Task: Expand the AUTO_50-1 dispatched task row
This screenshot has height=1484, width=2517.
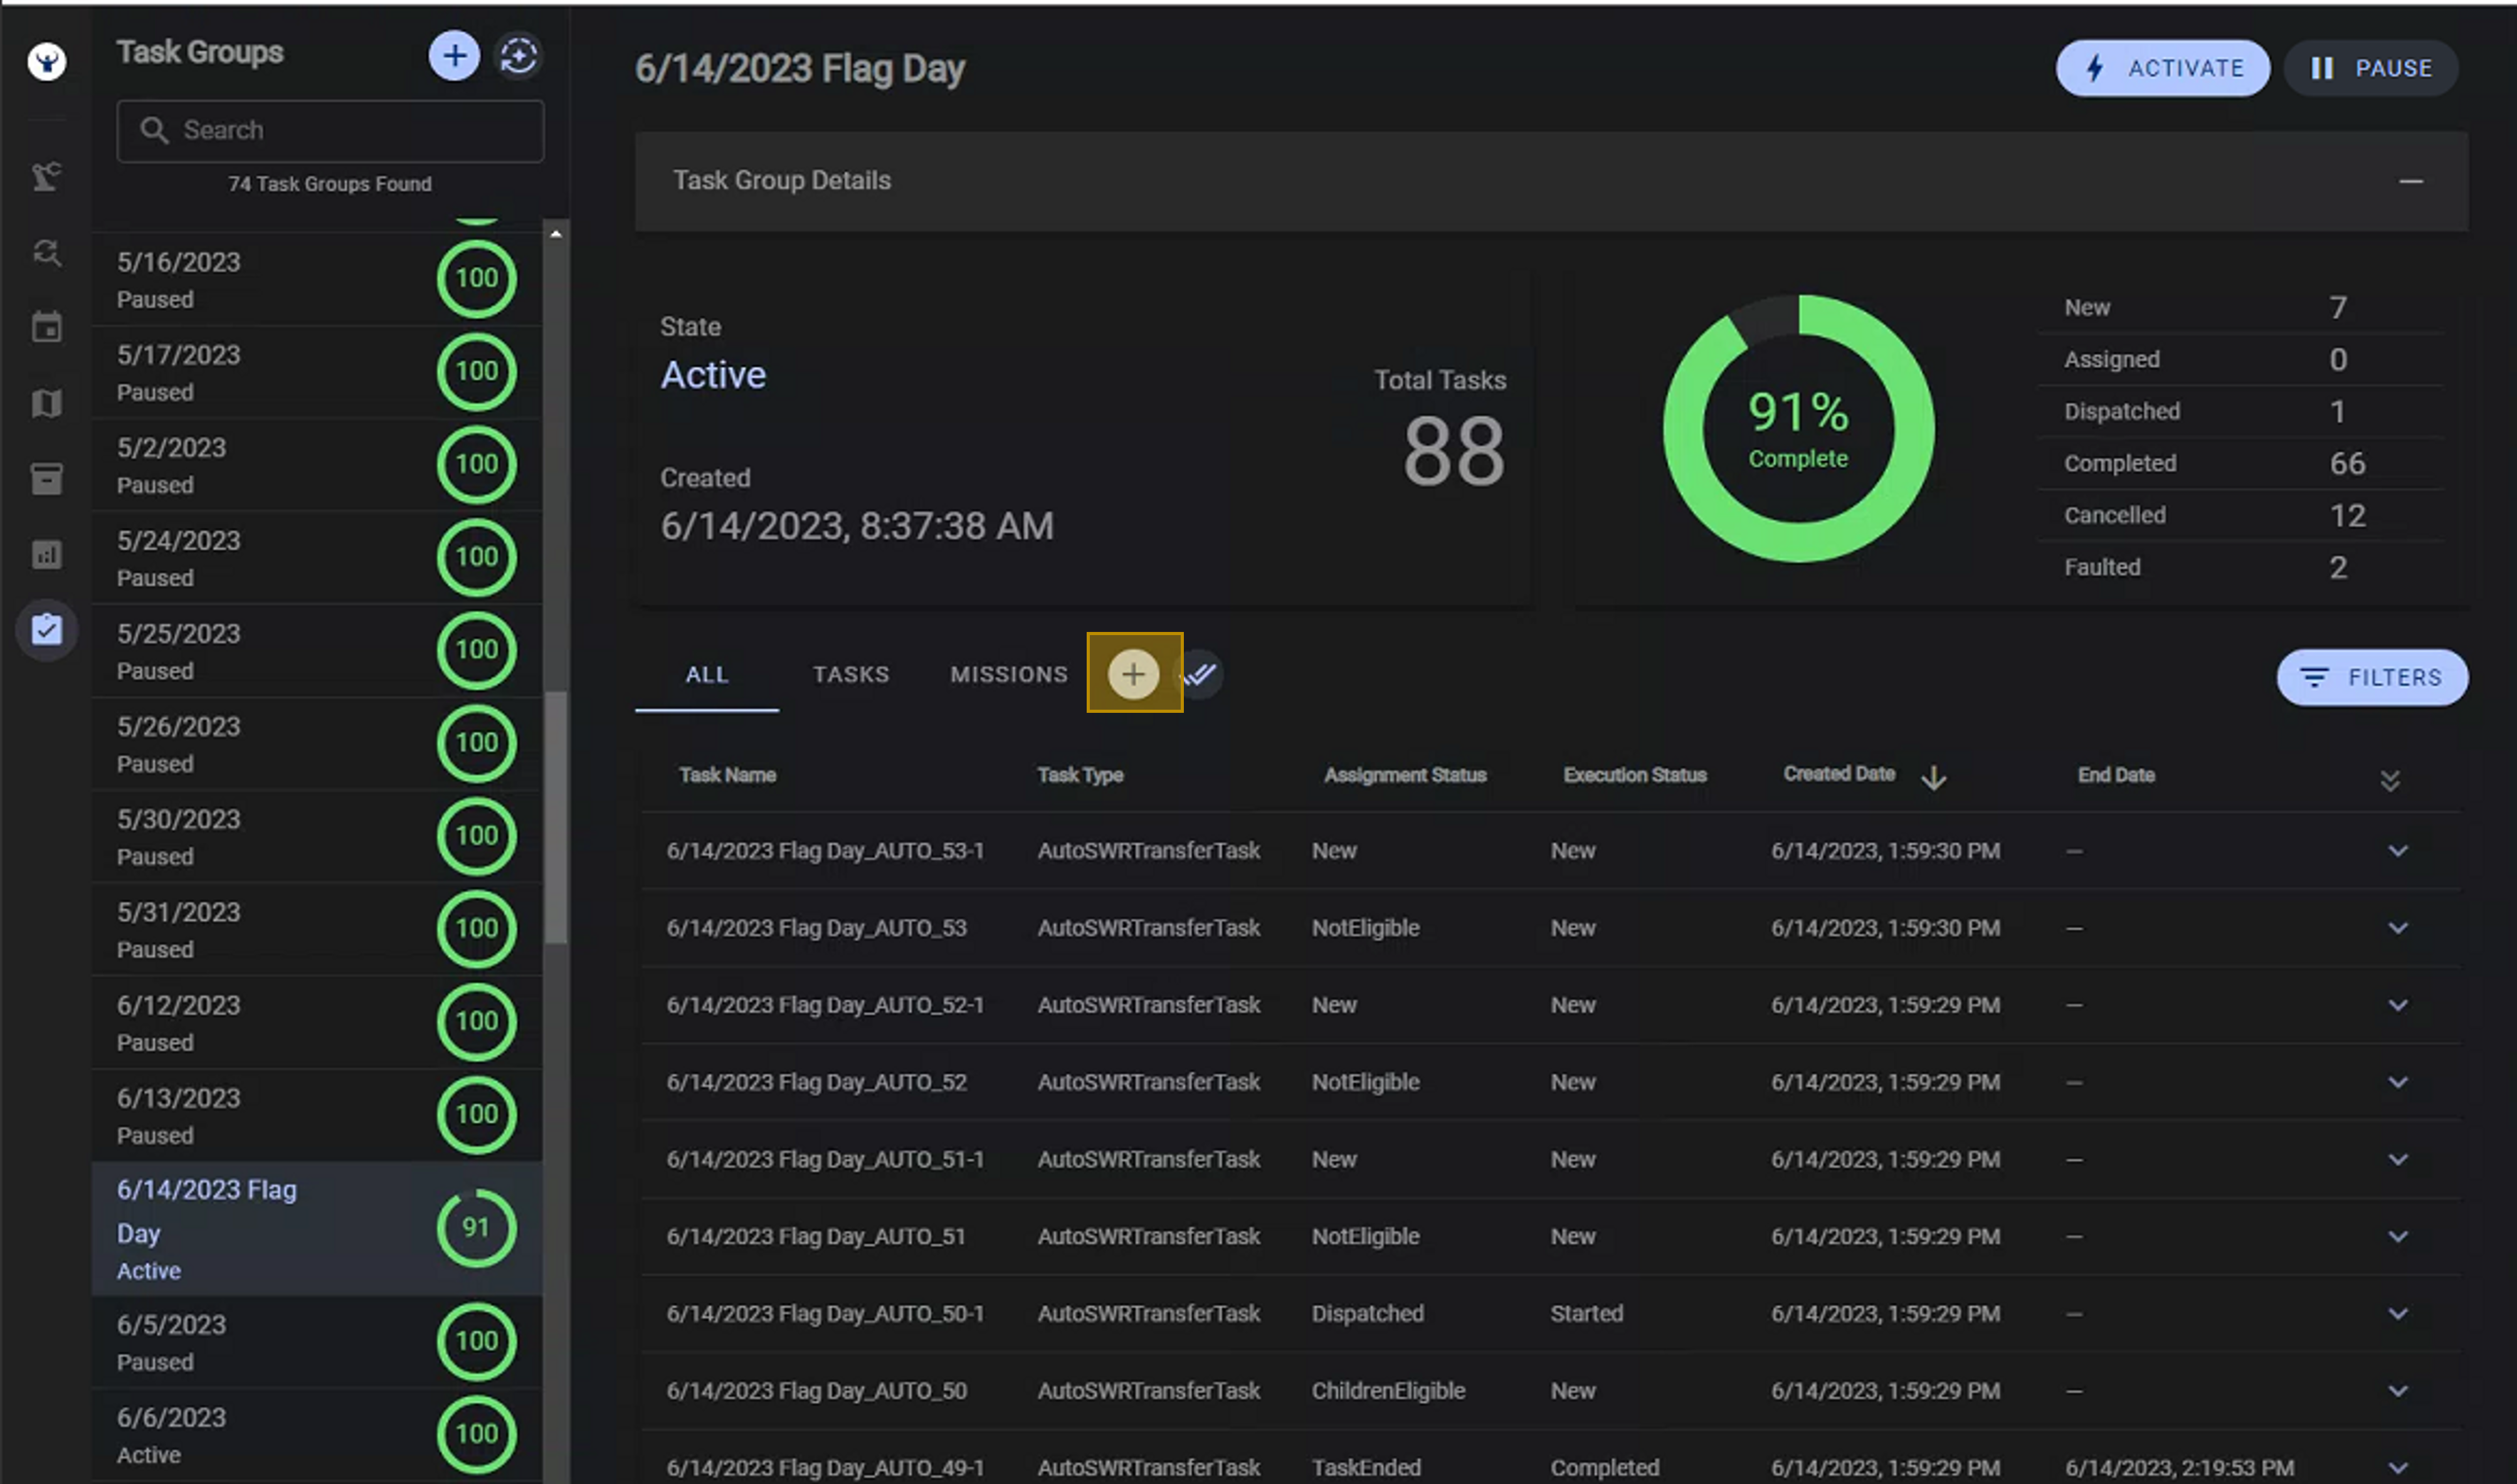Action: coord(2398,1314)
